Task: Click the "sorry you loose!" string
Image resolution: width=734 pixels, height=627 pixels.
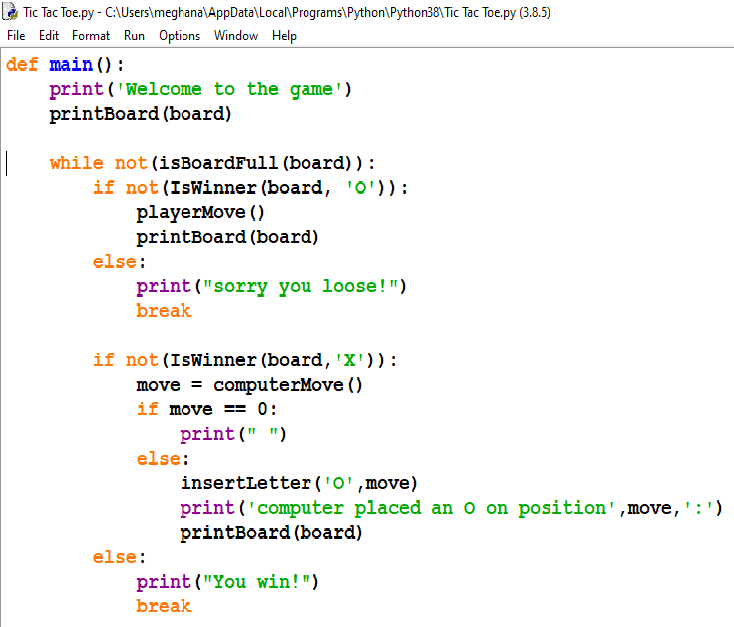Action: (x=300, y=286)
